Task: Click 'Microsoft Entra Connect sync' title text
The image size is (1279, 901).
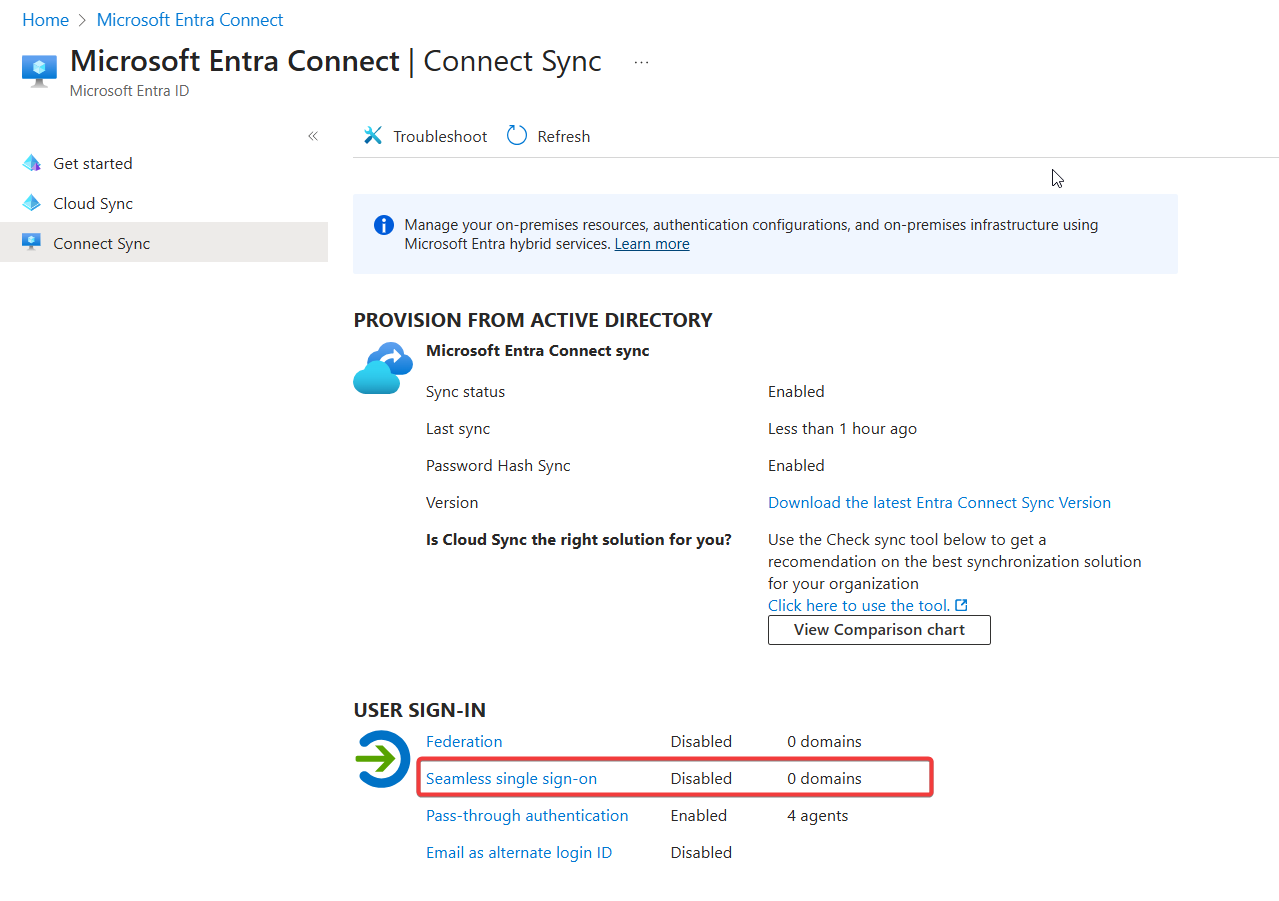Action: click(538, 350)
